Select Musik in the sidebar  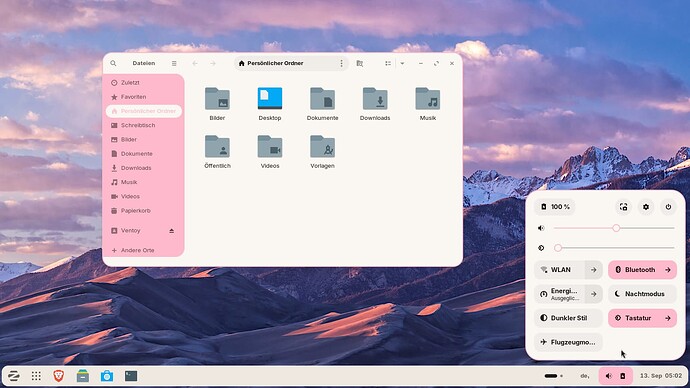143,182
